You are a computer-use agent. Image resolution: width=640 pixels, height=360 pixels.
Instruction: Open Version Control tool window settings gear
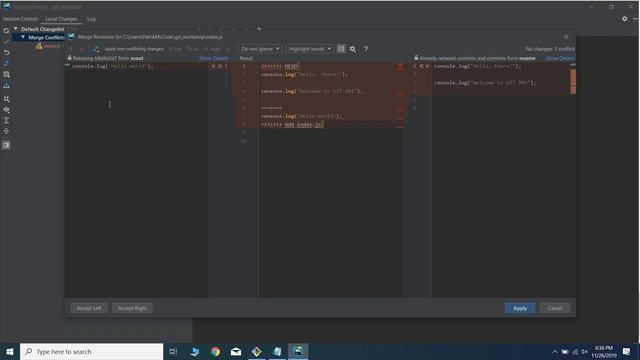pyautogui.click(x=624, y=19)
